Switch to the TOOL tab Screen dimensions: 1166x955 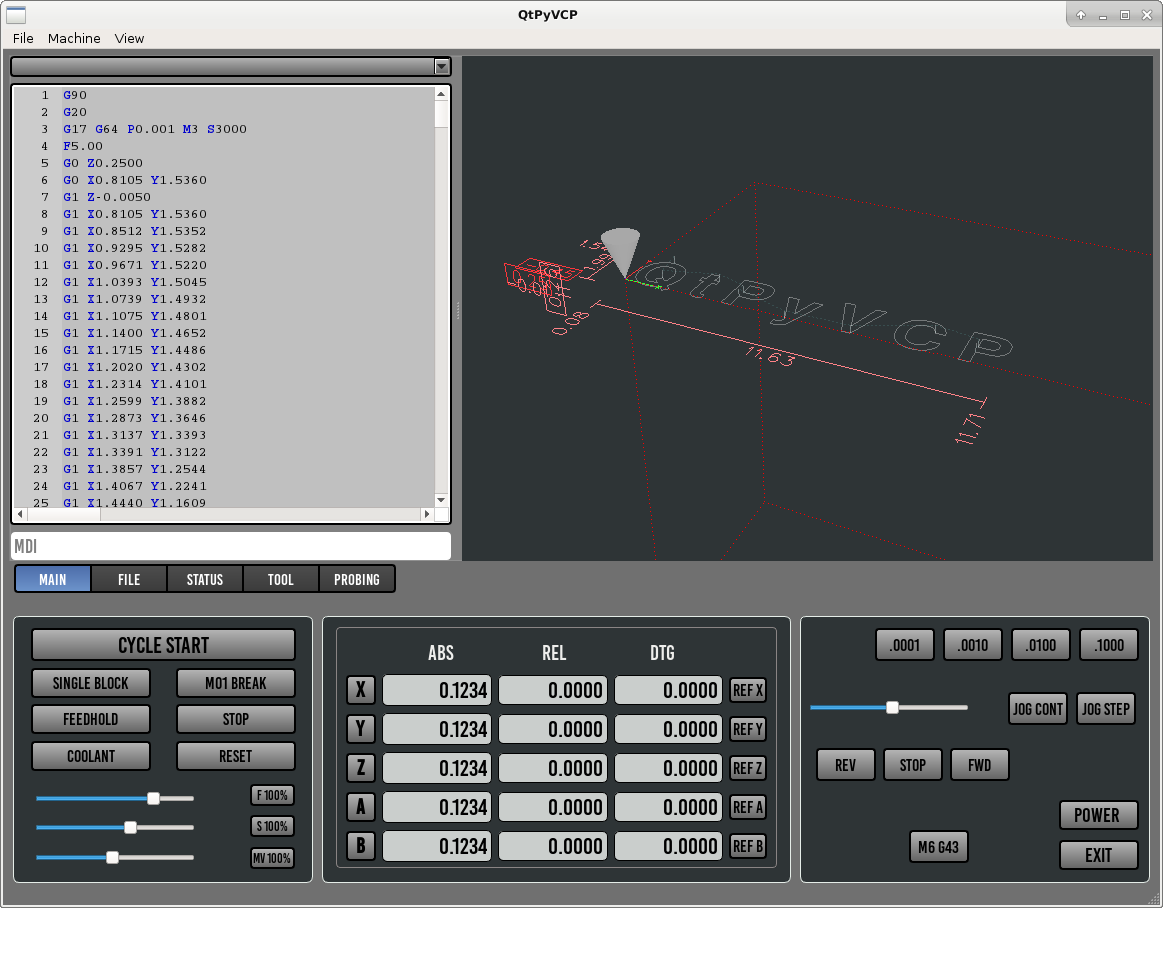tap(280, 579)
